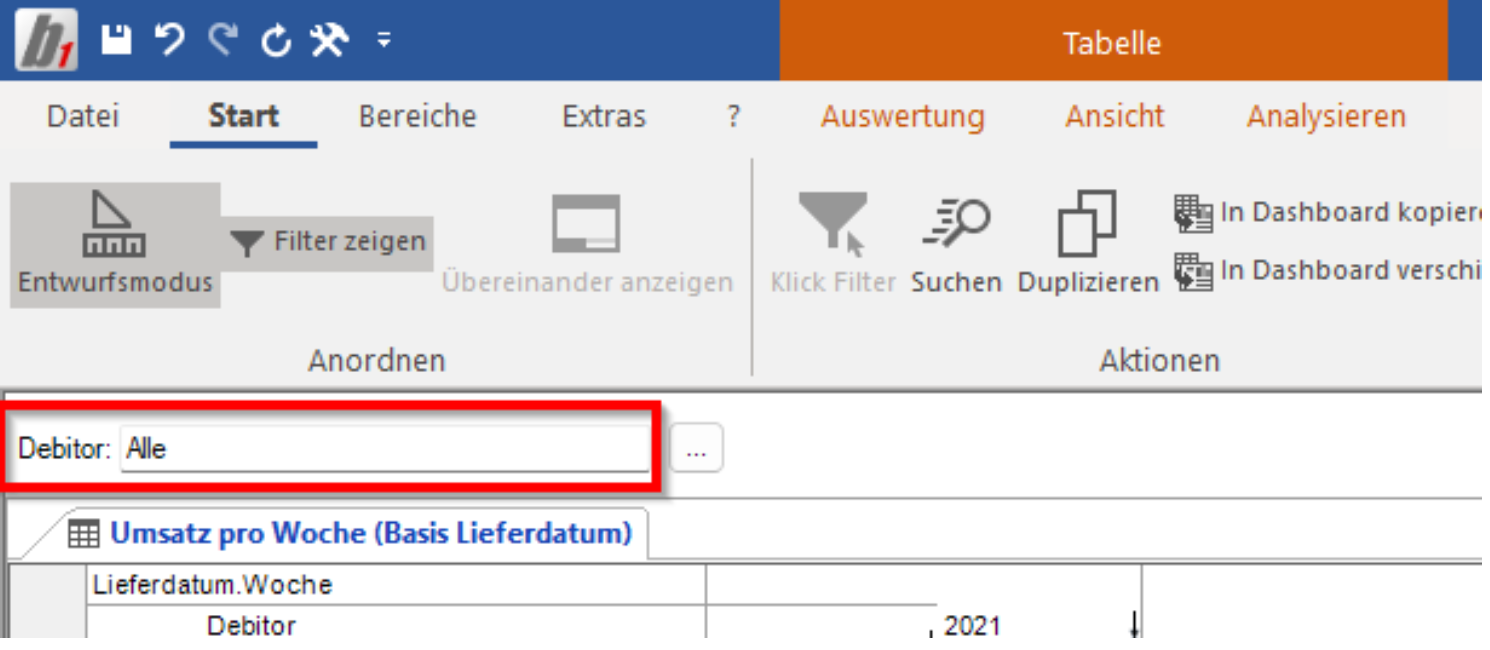Save using the floppy disk icon
Viewport: 1490px width, 650px height.
117,41
